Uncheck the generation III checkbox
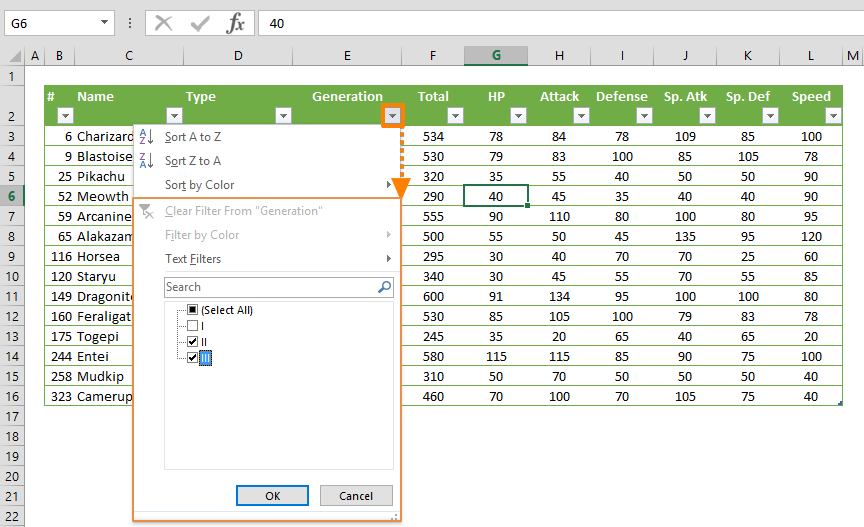The width and height of the screenshot is (864, 527). pyautogui.click(x=192, y=358)
